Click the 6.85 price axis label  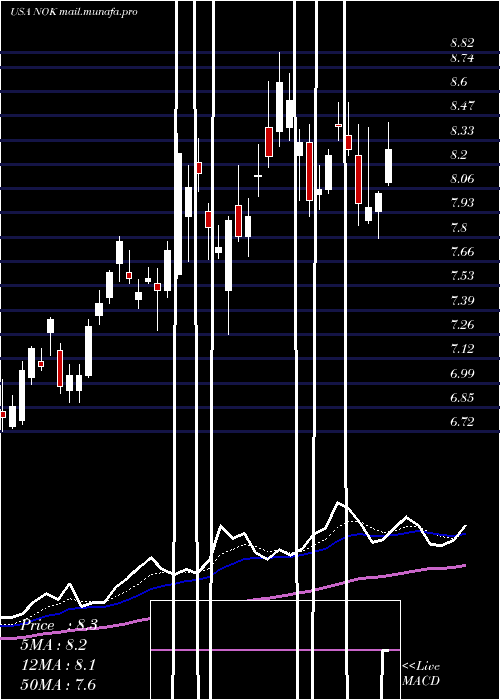pyautogui.click(x=462, y=397)
